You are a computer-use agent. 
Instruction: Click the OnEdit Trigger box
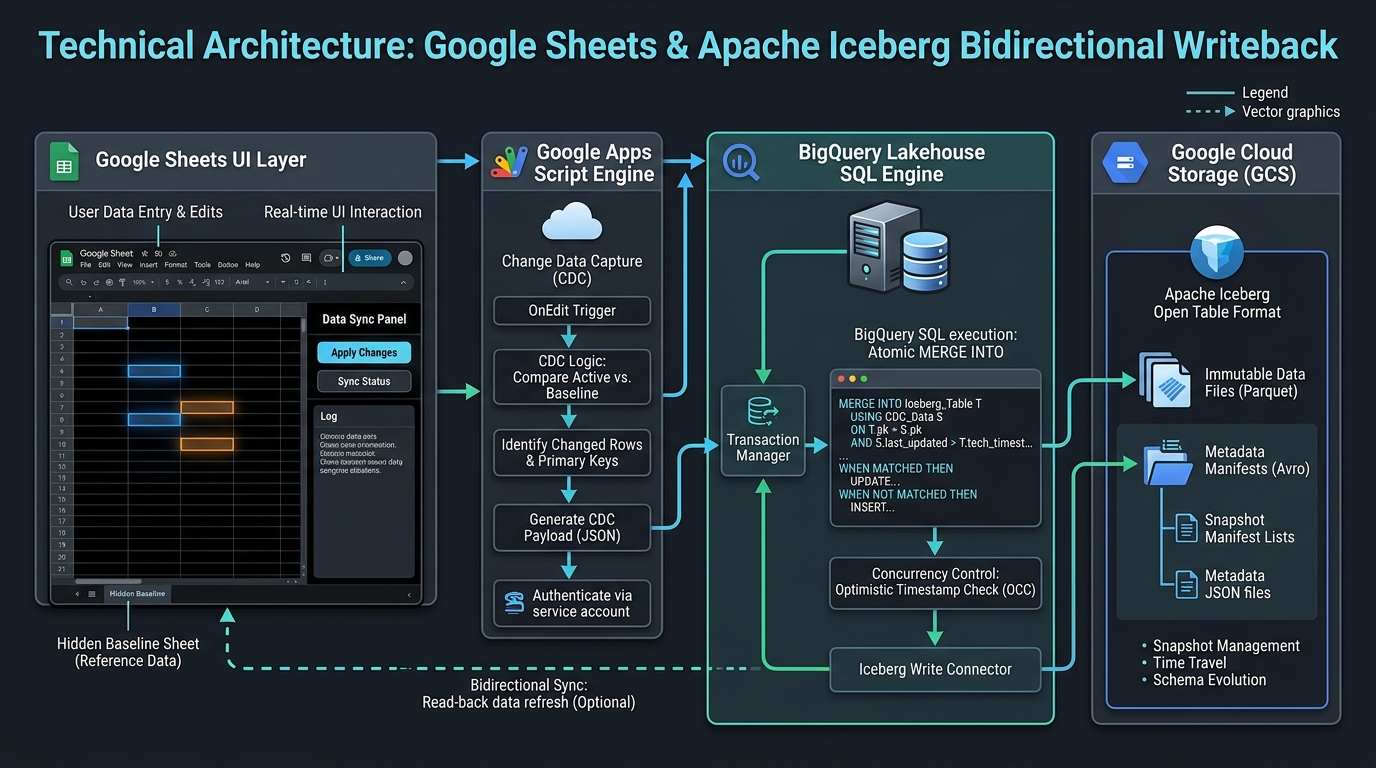(x=572, y=310)
